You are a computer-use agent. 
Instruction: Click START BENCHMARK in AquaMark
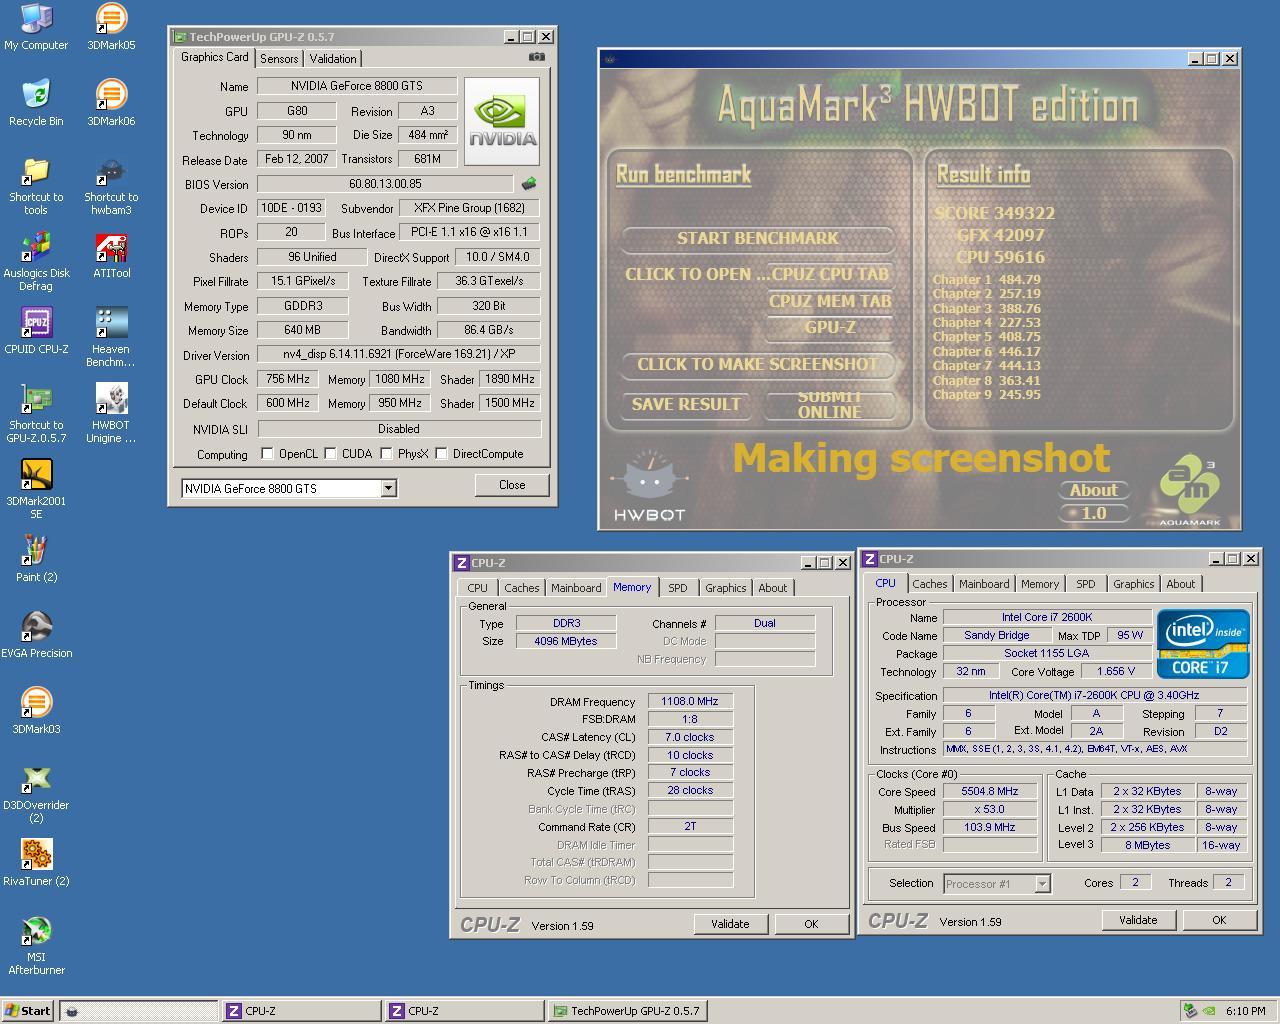758,238
